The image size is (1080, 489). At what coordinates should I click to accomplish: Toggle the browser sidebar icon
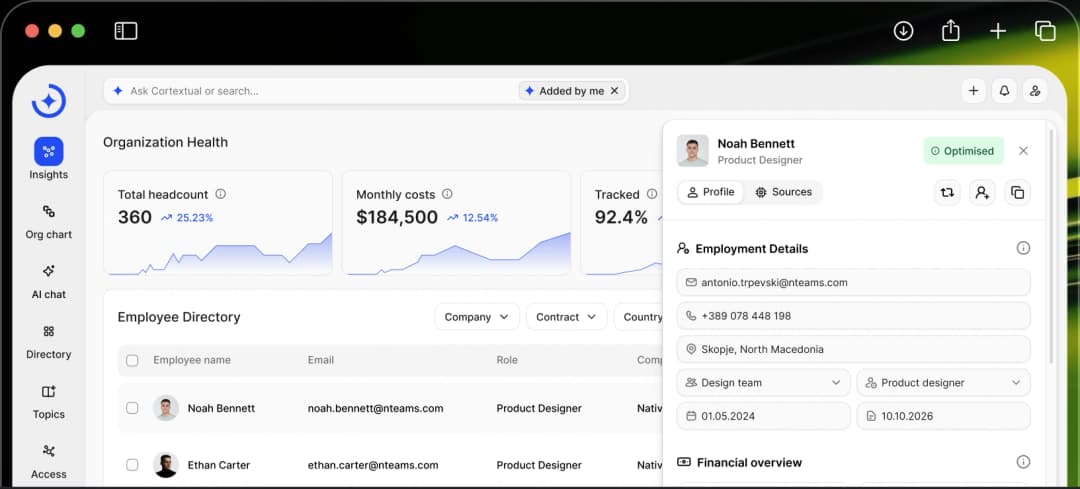pos(126,31)
